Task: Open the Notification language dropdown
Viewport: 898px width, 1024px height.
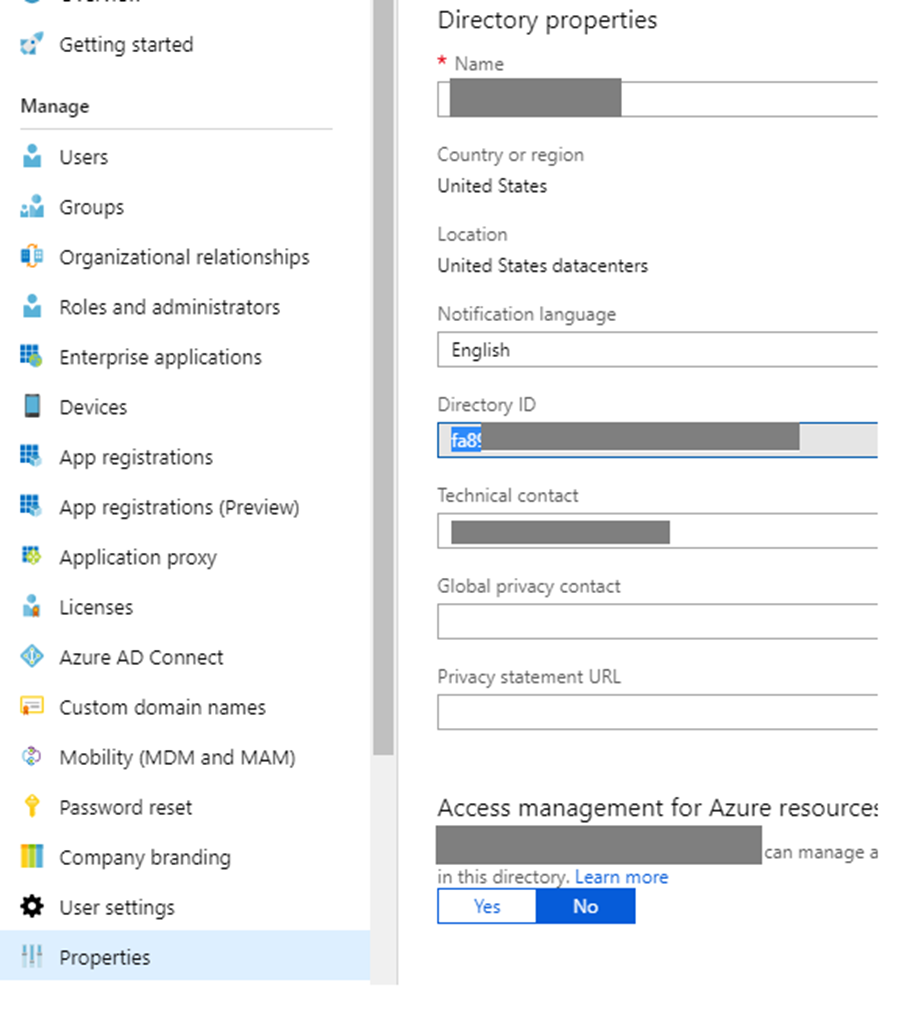Action: pyautogui.click(x=658, y=349)
